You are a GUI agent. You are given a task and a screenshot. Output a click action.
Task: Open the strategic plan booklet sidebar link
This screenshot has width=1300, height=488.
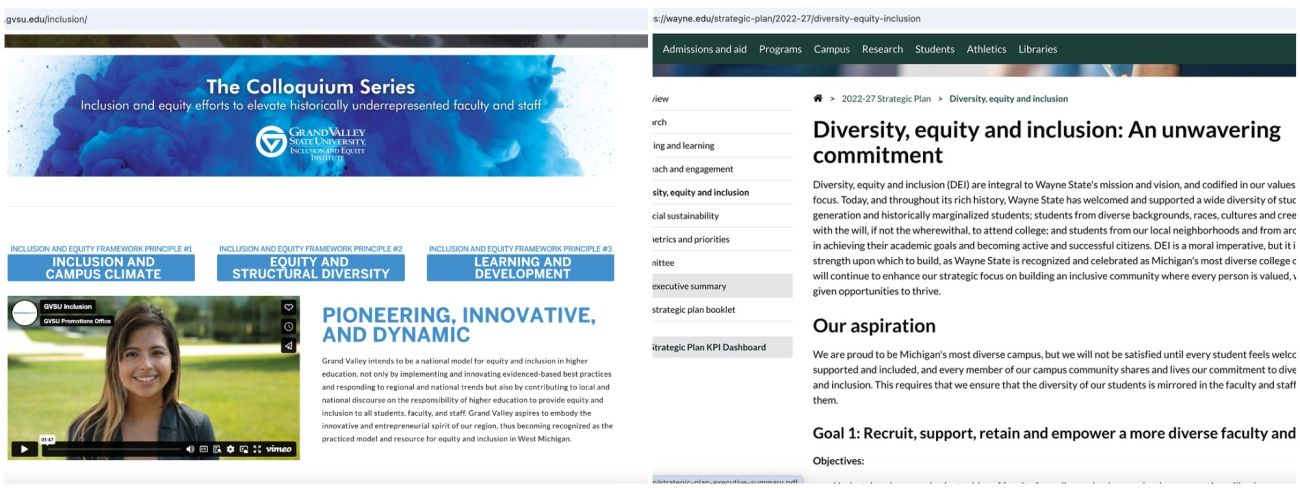pos(722,310)
